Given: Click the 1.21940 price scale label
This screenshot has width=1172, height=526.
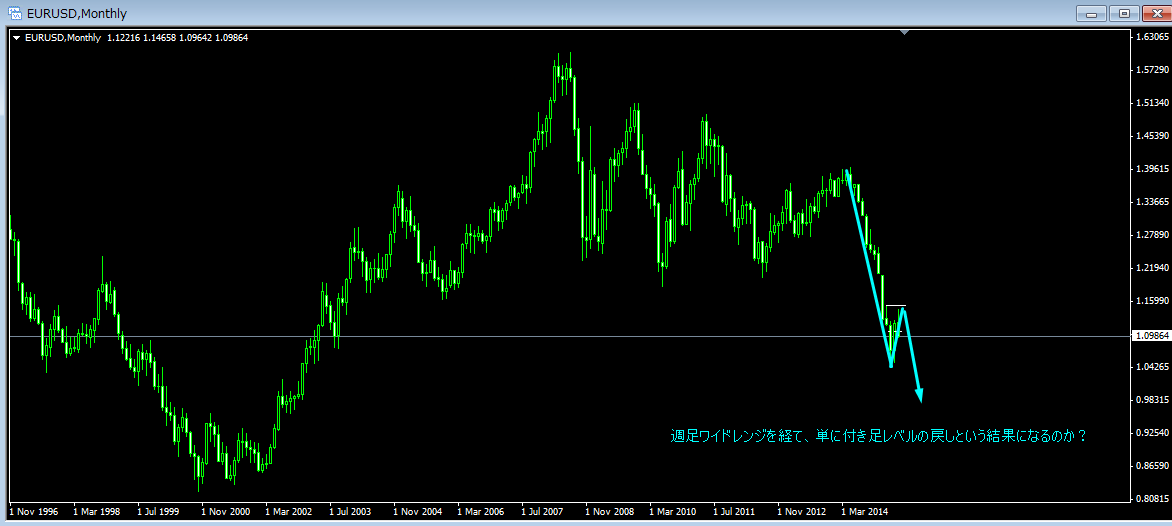Looking at the screenshot, I should (x=1152, y=268).
